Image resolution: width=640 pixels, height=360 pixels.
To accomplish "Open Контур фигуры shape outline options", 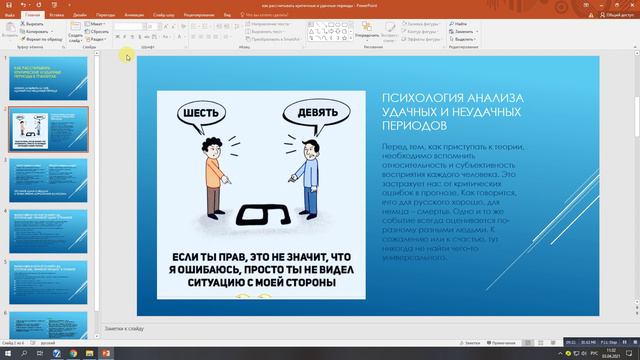I will point(420,31).
